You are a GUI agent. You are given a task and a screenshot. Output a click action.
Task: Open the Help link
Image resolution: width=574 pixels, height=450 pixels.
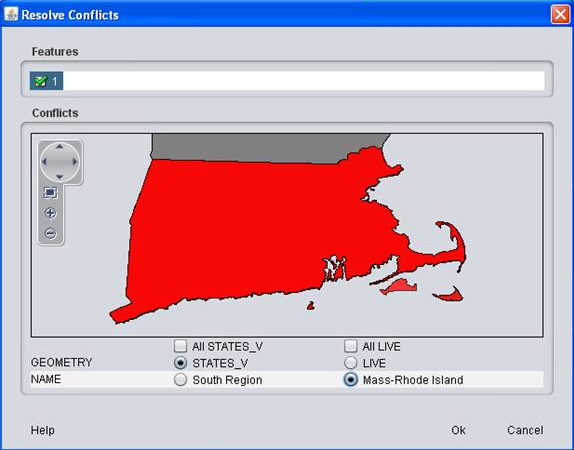point(42,430)
